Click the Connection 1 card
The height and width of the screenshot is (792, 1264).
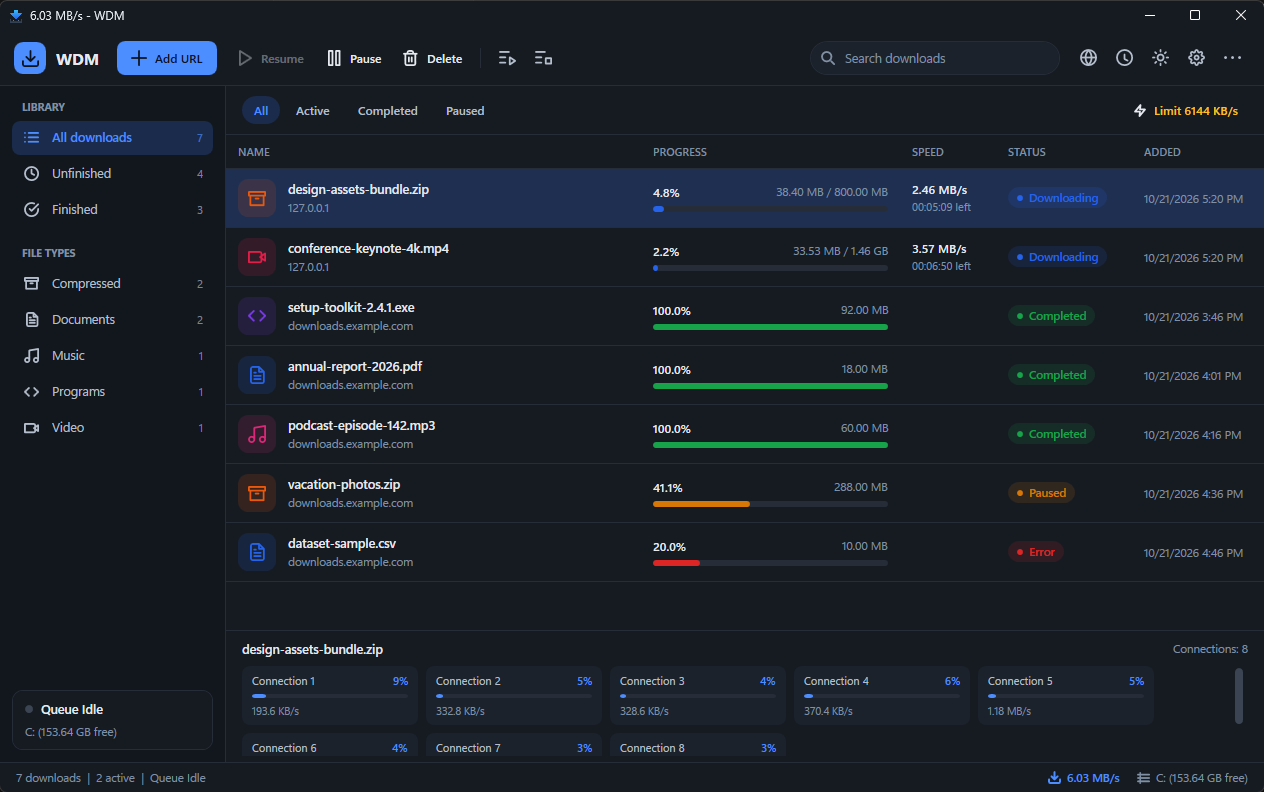(x=330, y=696)
